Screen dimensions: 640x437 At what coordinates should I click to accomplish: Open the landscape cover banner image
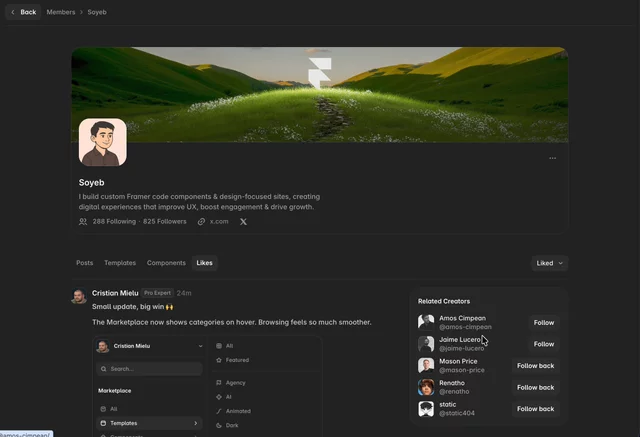(x=320, y=95)
